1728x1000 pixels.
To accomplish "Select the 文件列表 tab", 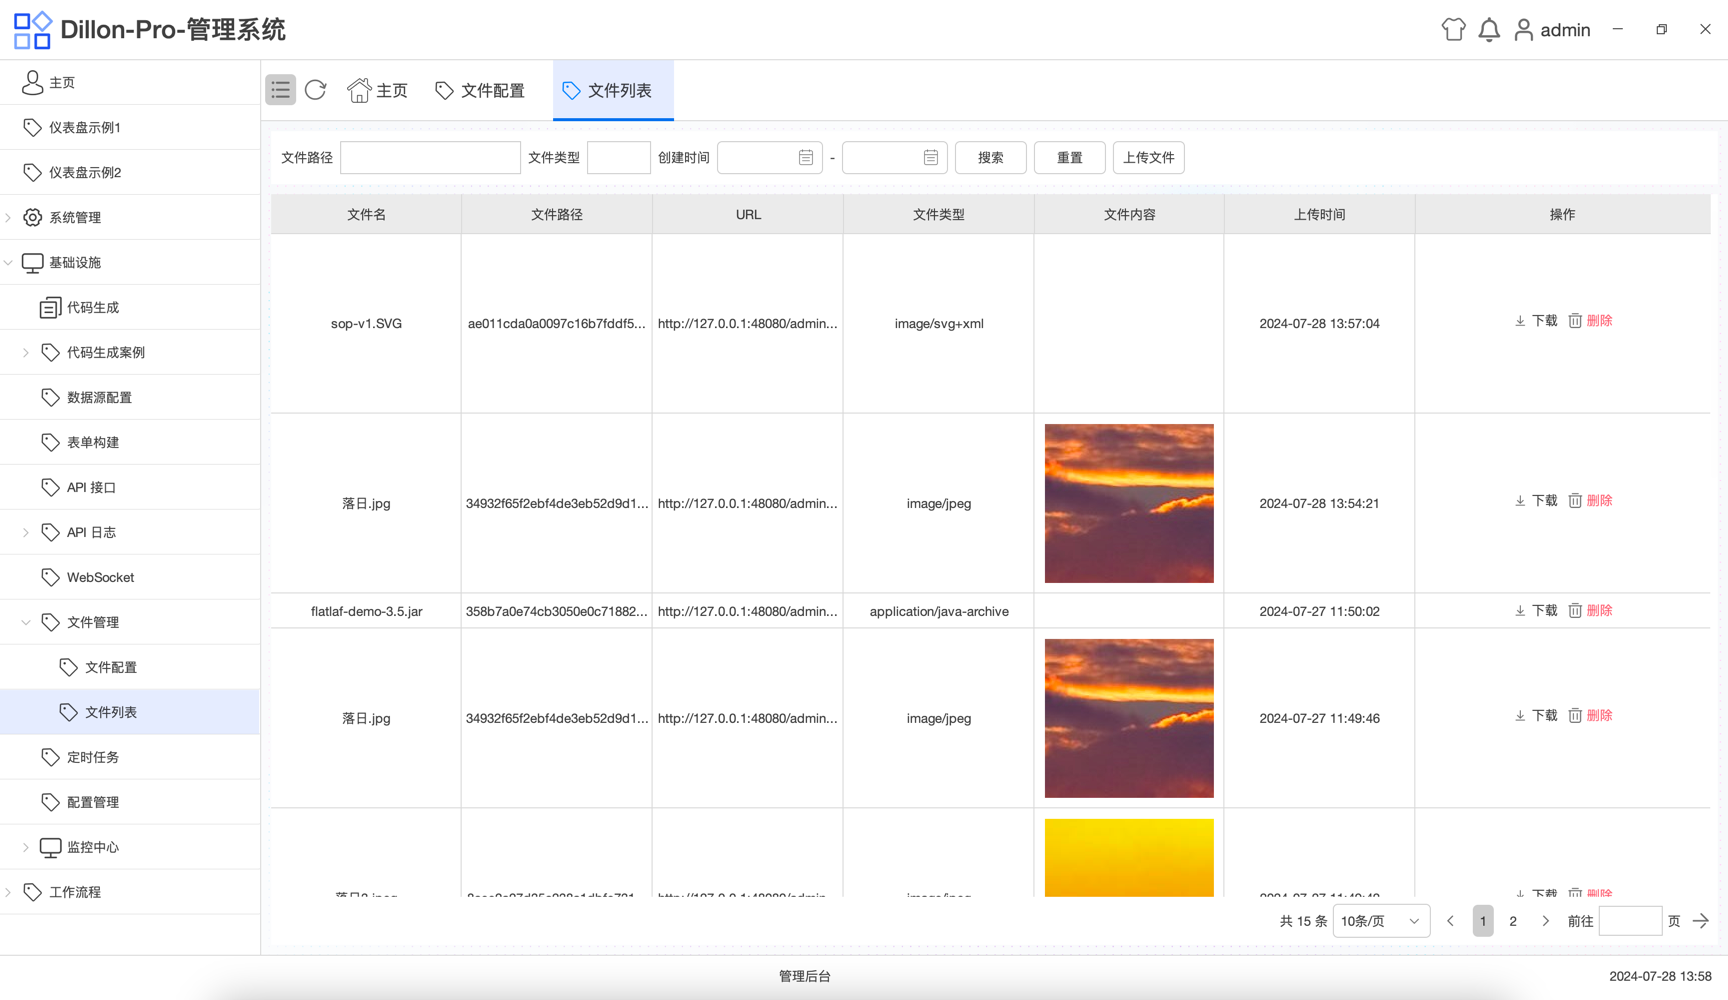I will 613,90.
